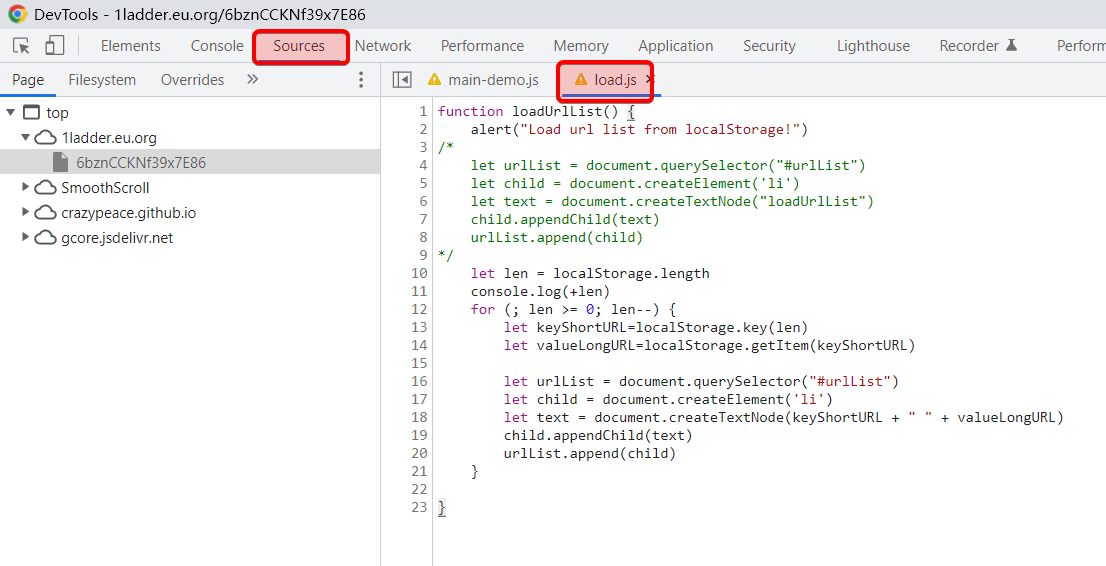Open the Overrides navigator tab
1106x566 pixels.
(192, 80)
